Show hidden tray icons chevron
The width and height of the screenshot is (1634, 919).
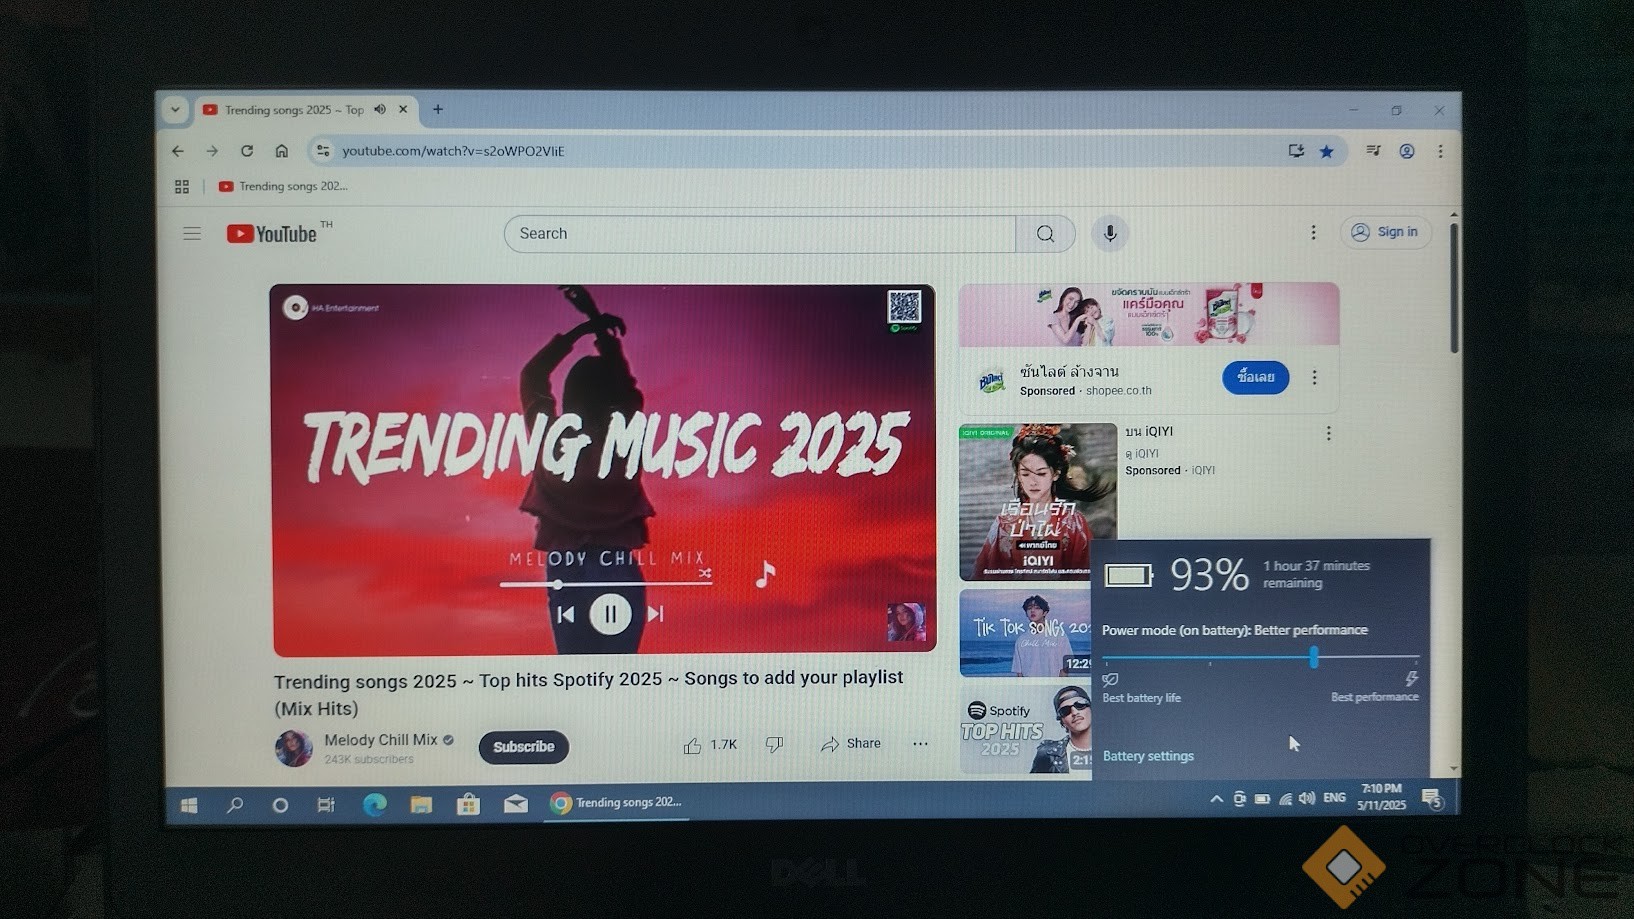(x=1216, y=799)
